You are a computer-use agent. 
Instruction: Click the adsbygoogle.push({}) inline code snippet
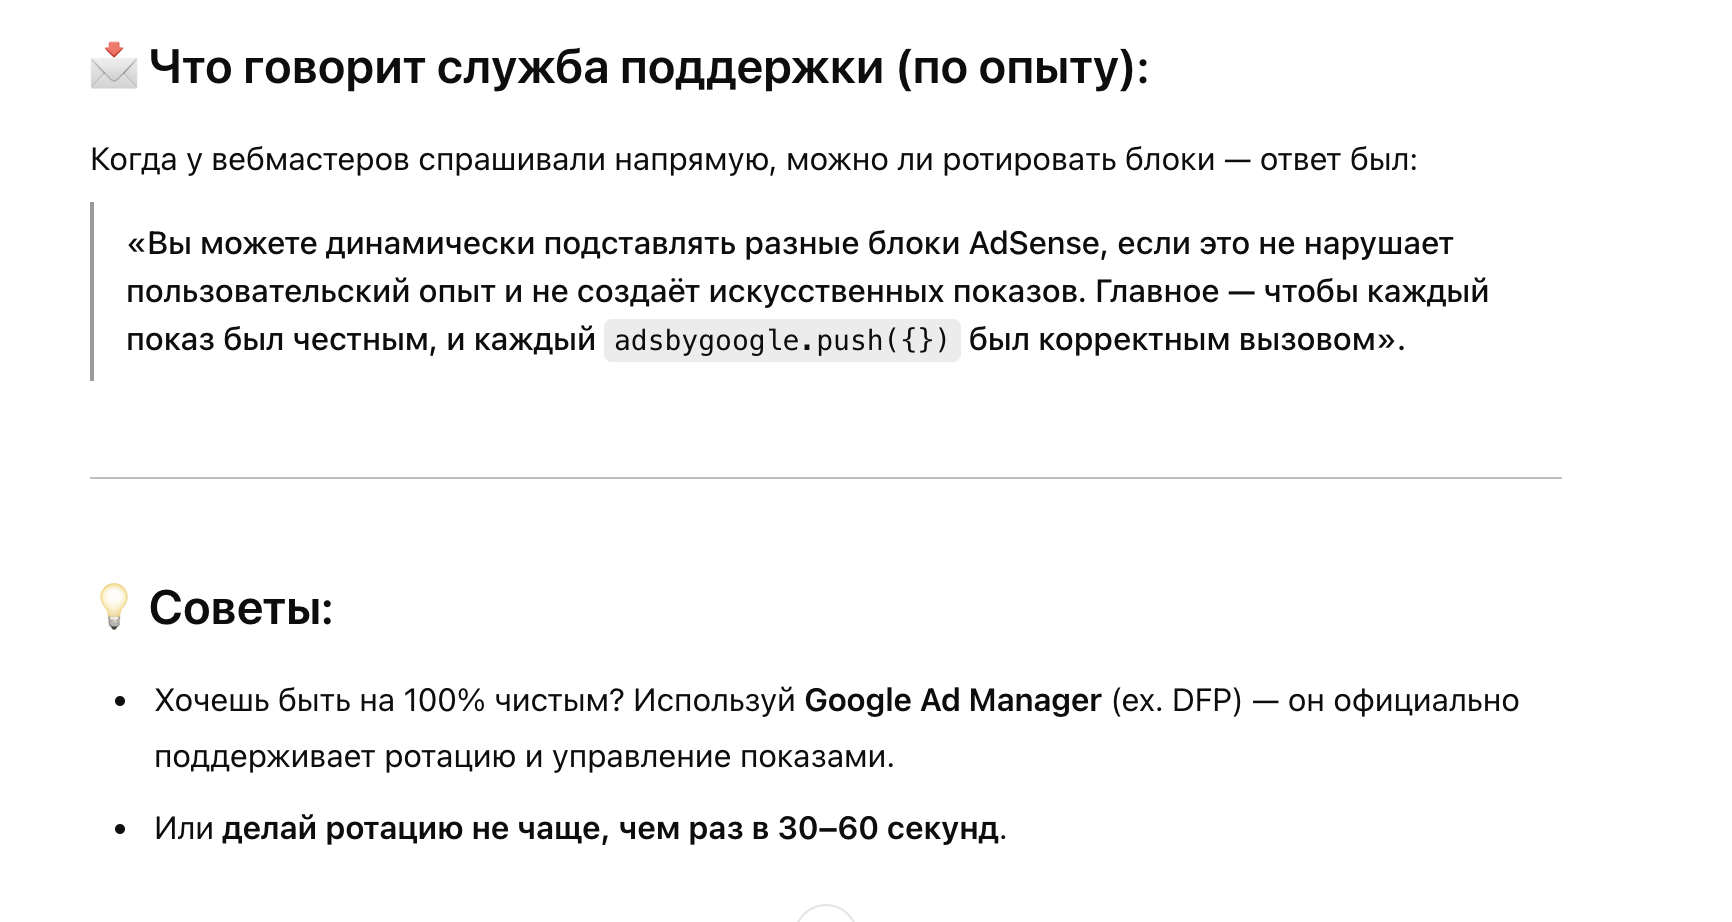782,341
